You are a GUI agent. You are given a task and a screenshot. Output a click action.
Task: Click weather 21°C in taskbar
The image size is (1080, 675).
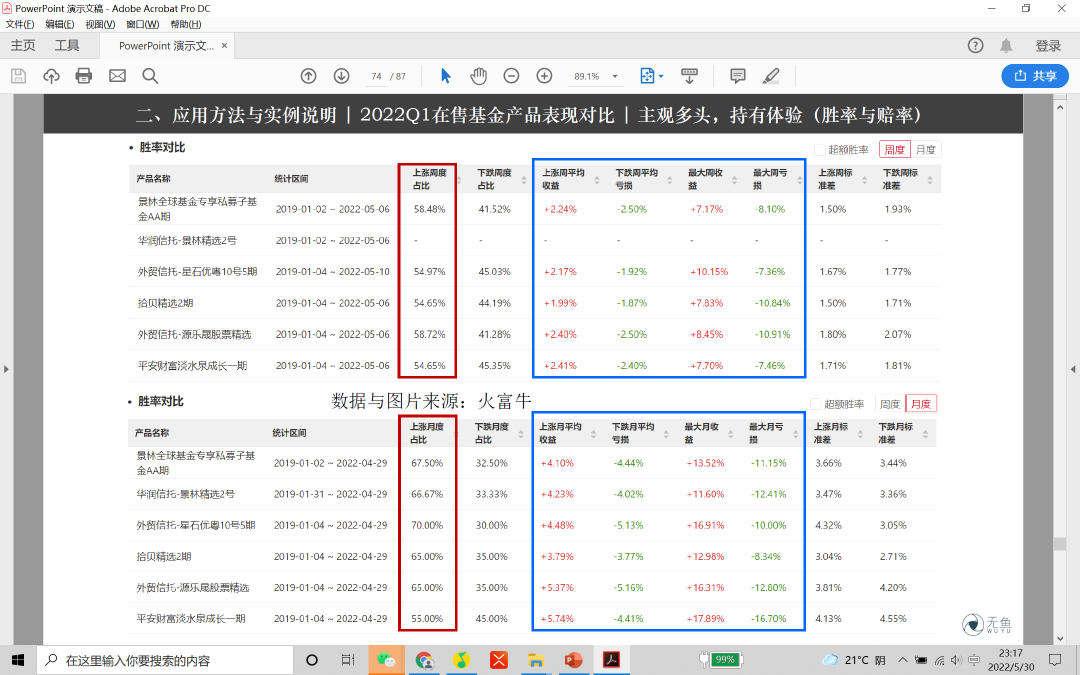tap(854, 660)
